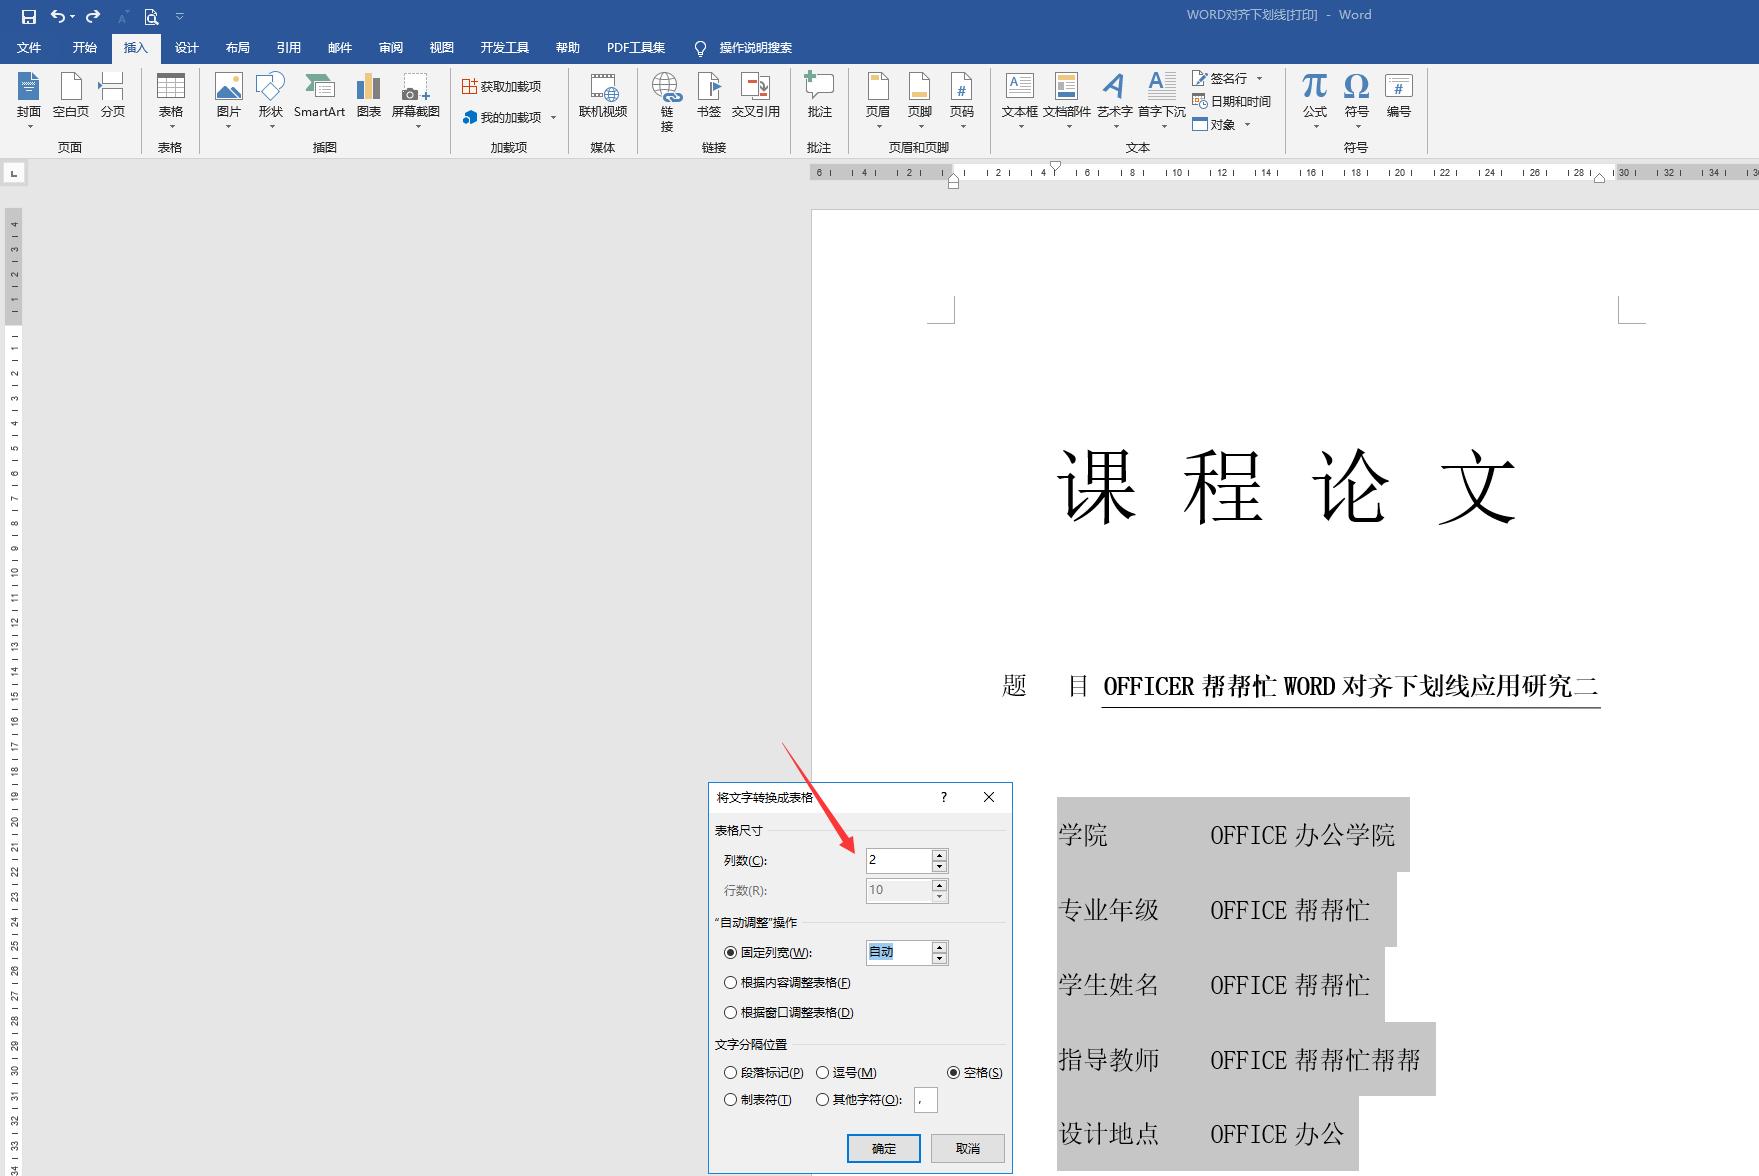Viewport: 1759px width, 1176px height.
Task: Open the File (文件) tab
Action: click(29, 47)
